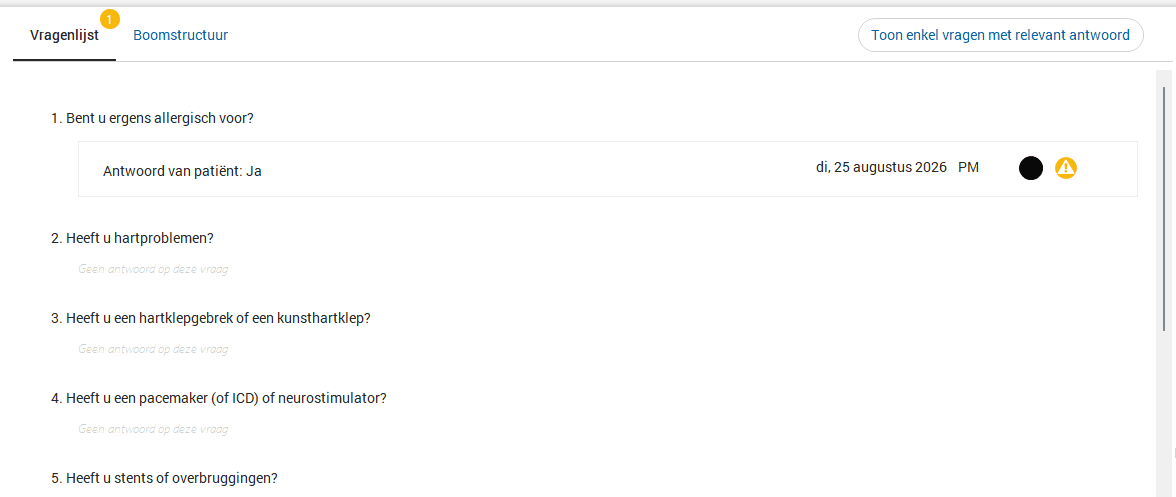
Task: Click the scrollbar track below the thumb
Action: pyautogui.click(x=1163, y=414)
